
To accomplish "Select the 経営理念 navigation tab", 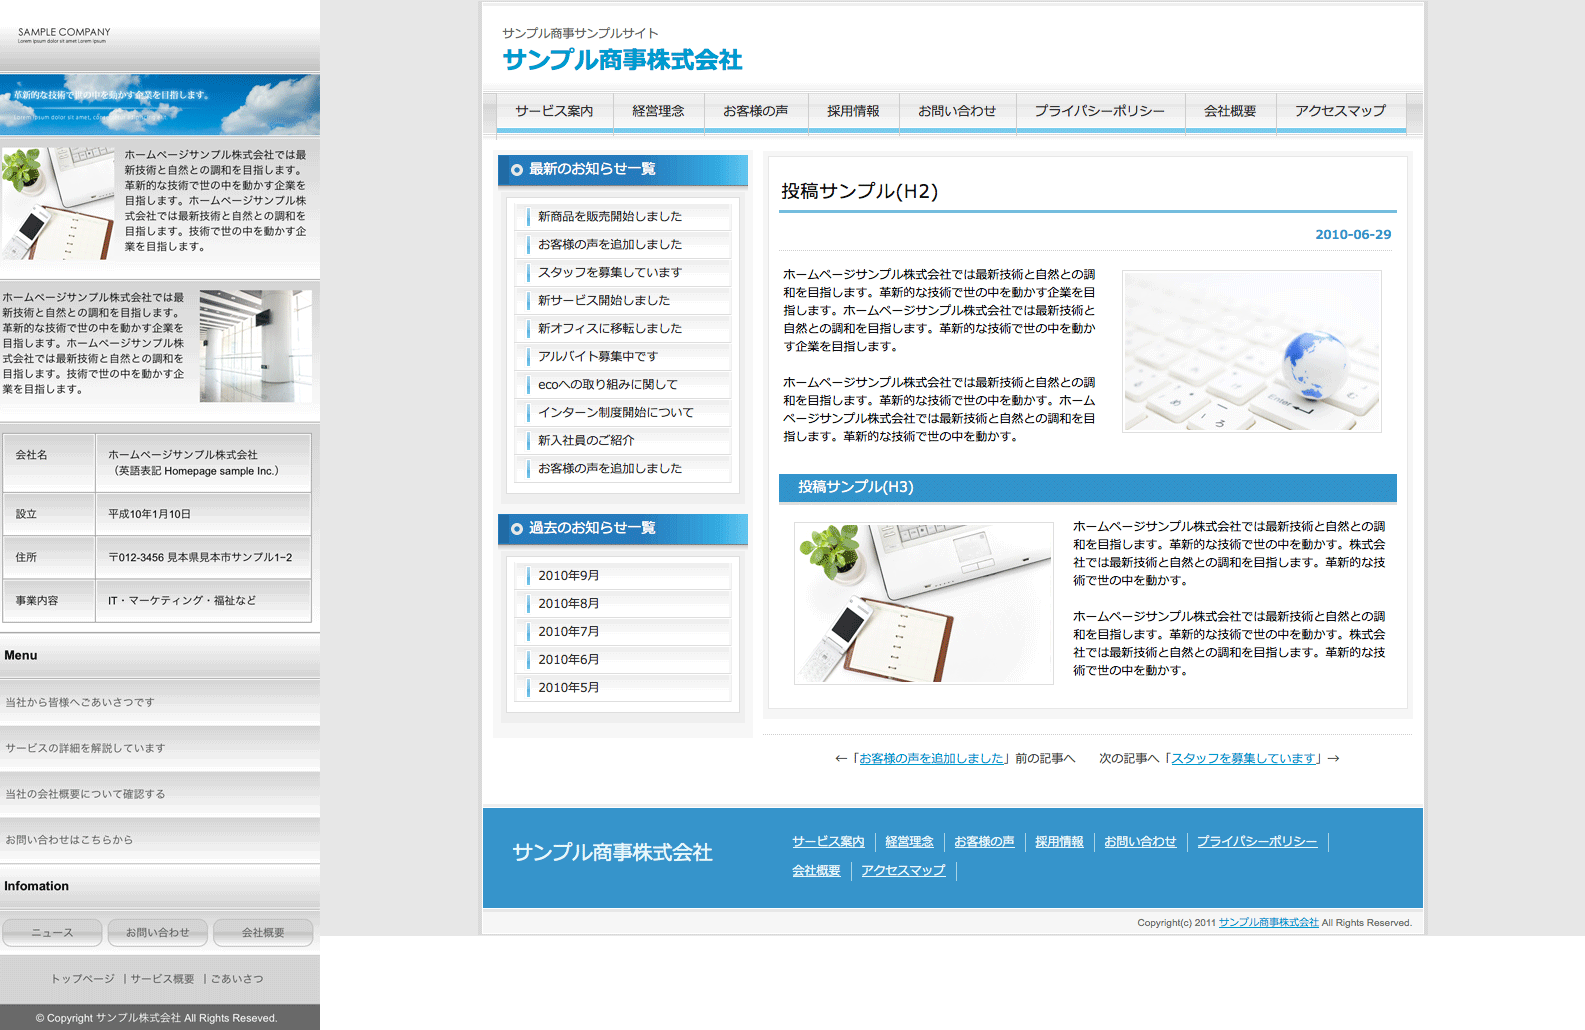I will pyautogui.click(x=658, y=111).
